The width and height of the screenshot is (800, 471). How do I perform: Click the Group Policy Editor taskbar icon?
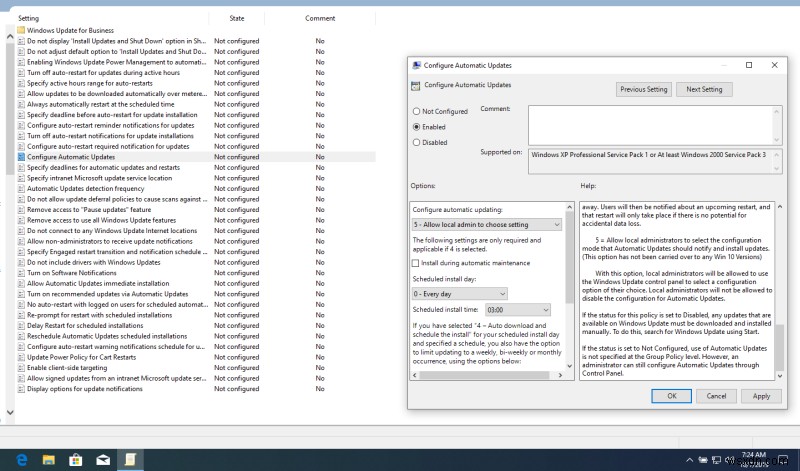130,460
